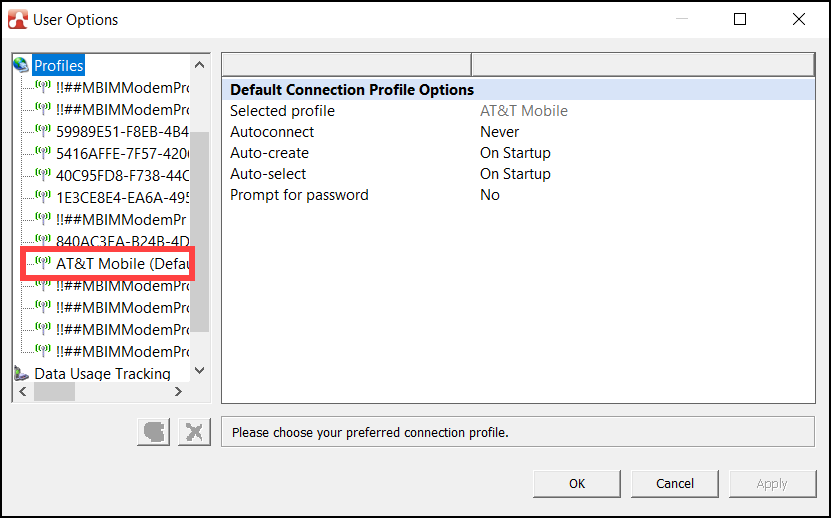
Task: Select the Profiles tree node
Action: click(x=59, y=65)
